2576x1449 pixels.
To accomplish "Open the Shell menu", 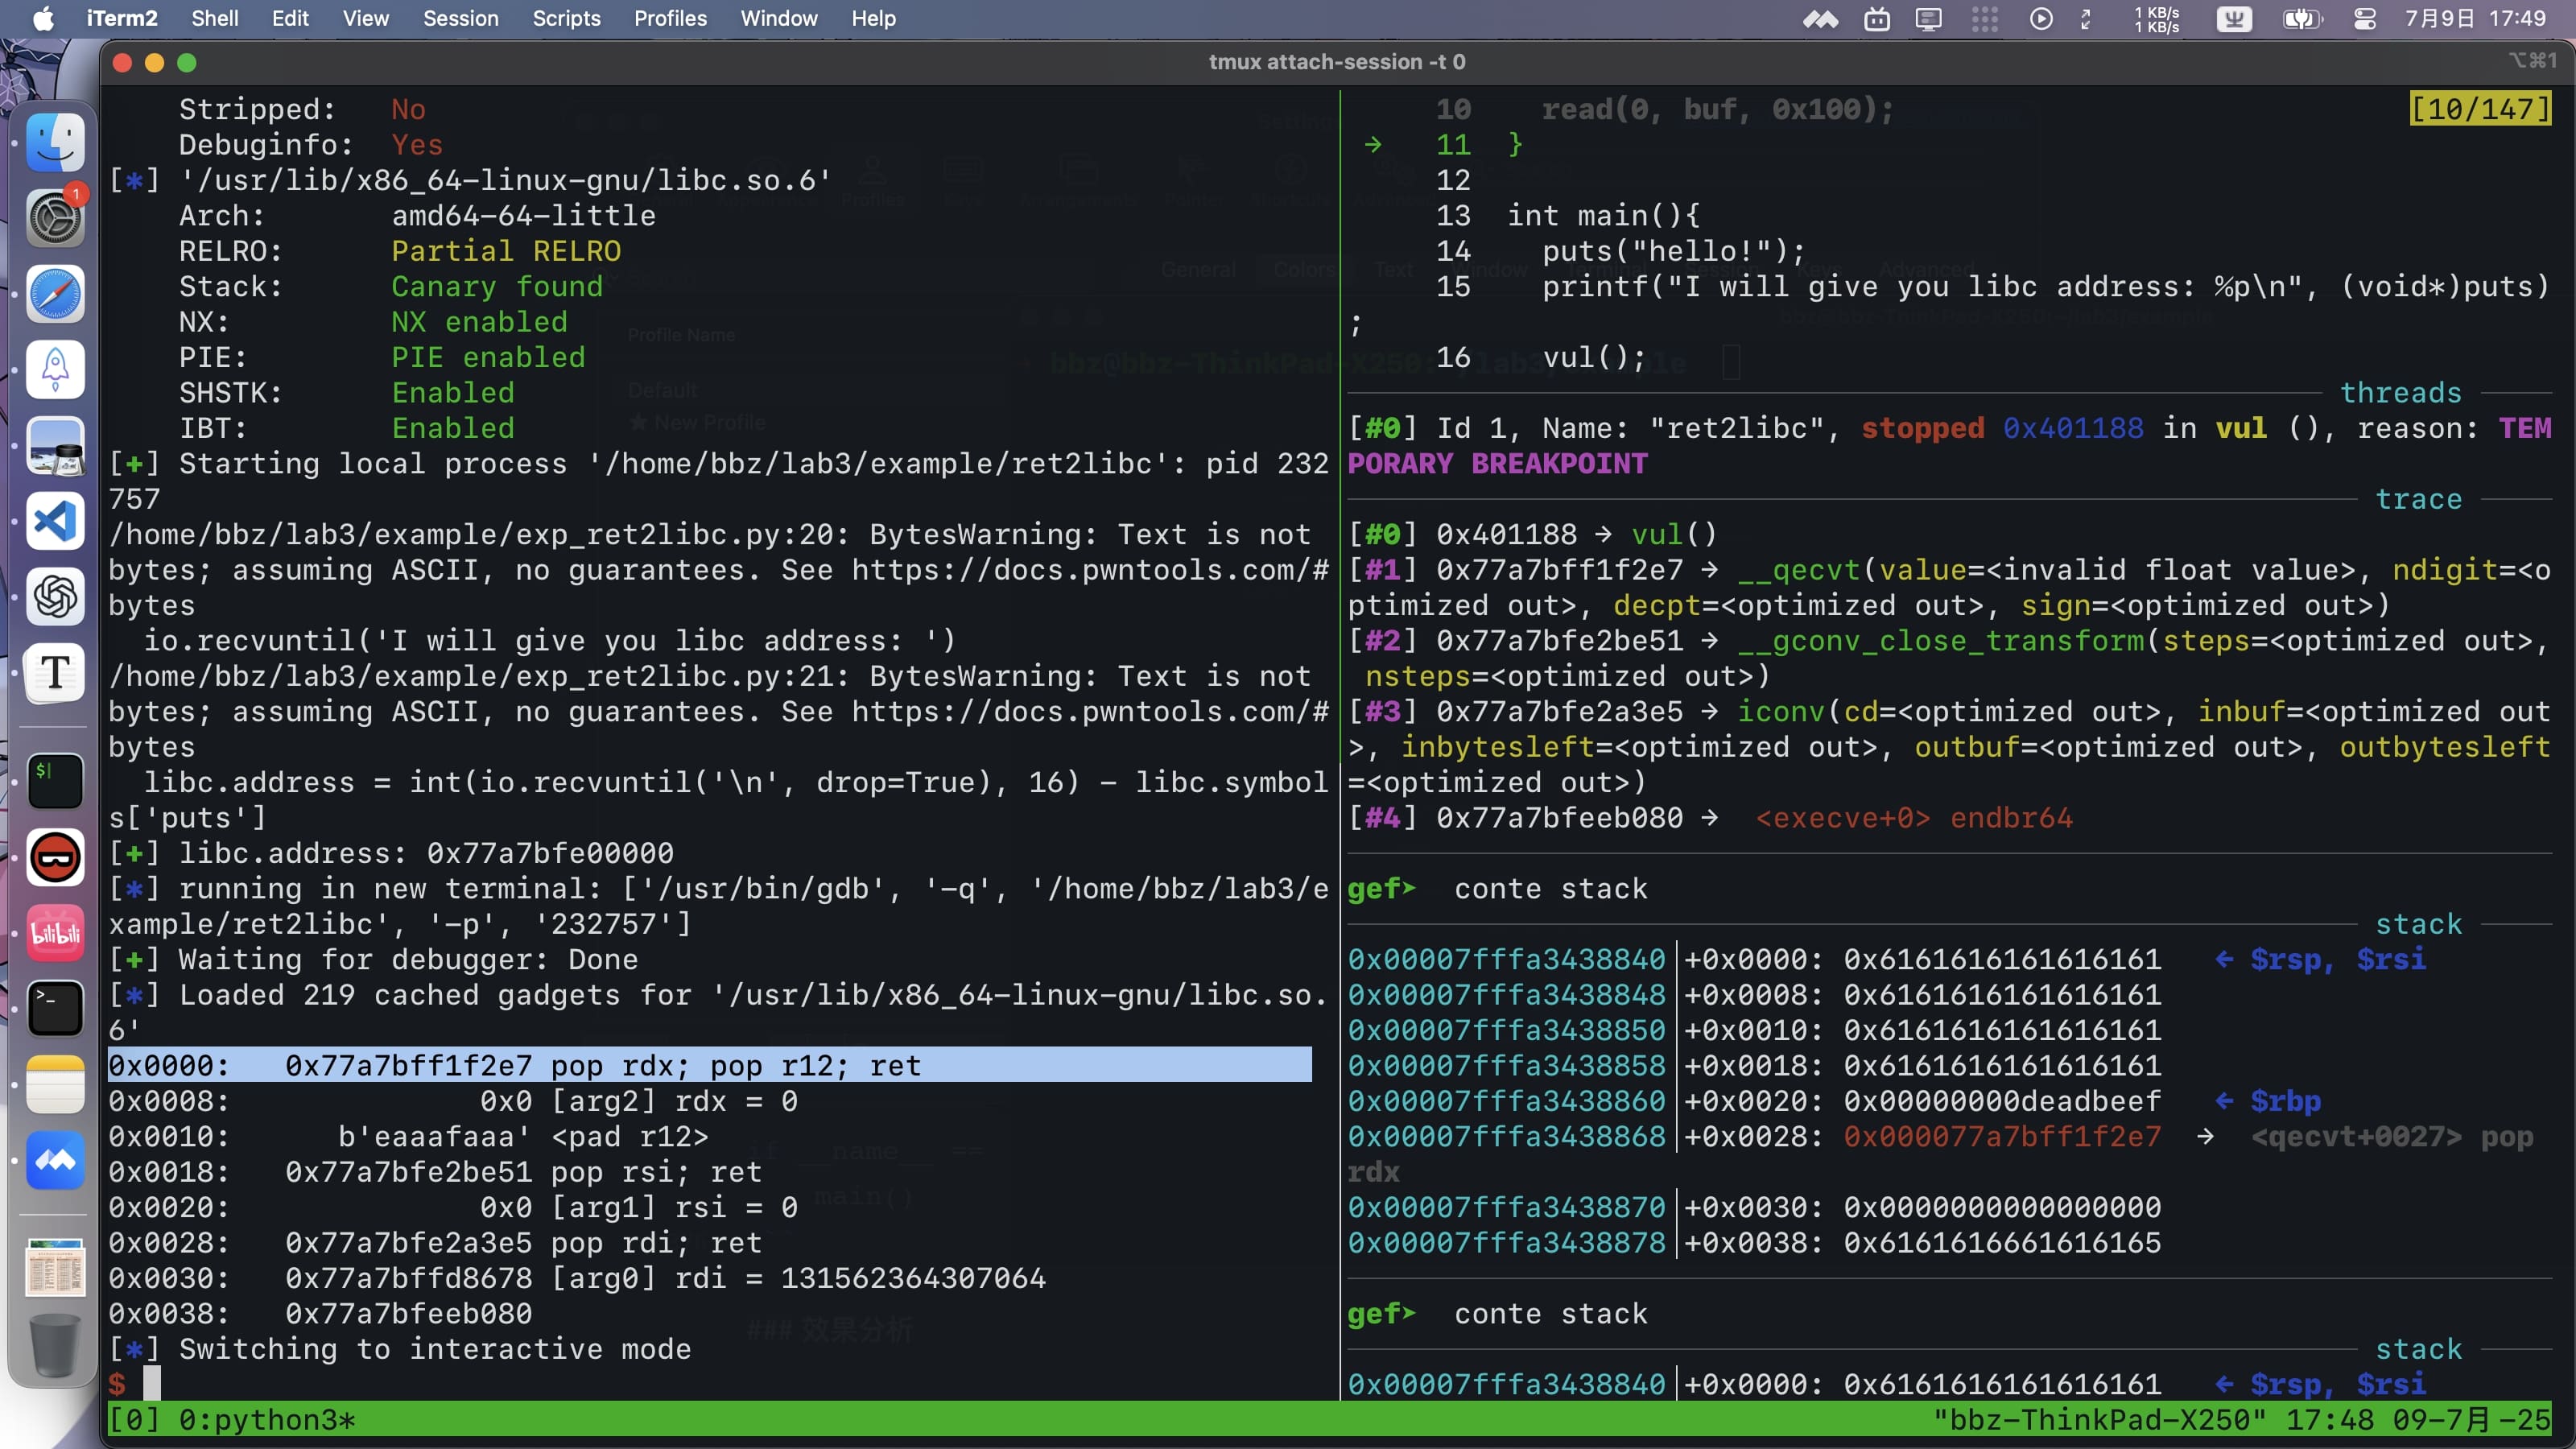I will (214, 19).
